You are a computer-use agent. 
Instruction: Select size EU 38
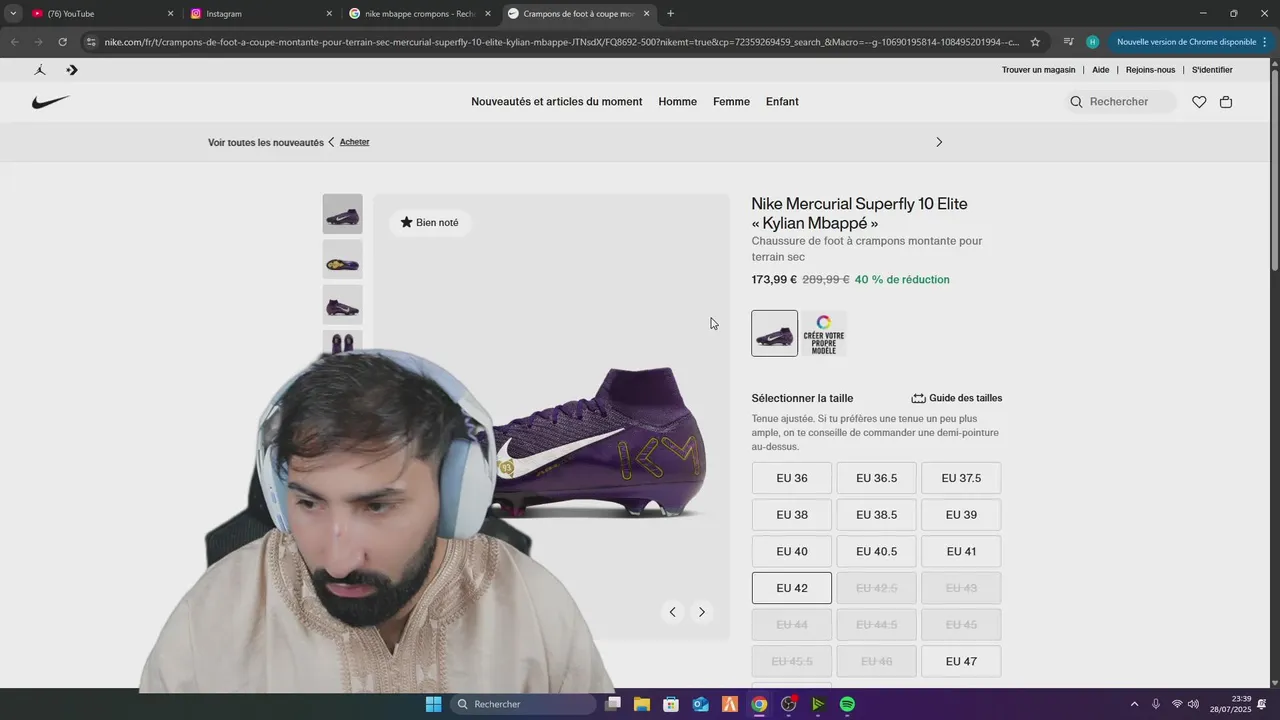pyautogui.click(x=792, y=515)
